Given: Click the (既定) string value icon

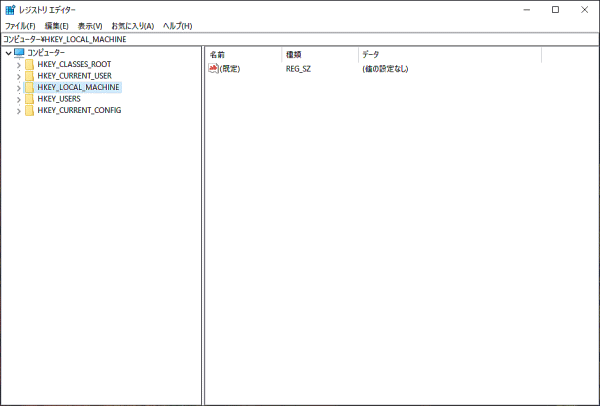Looking at the screenshot, I should pyautogui.click(x=213, y=68).
